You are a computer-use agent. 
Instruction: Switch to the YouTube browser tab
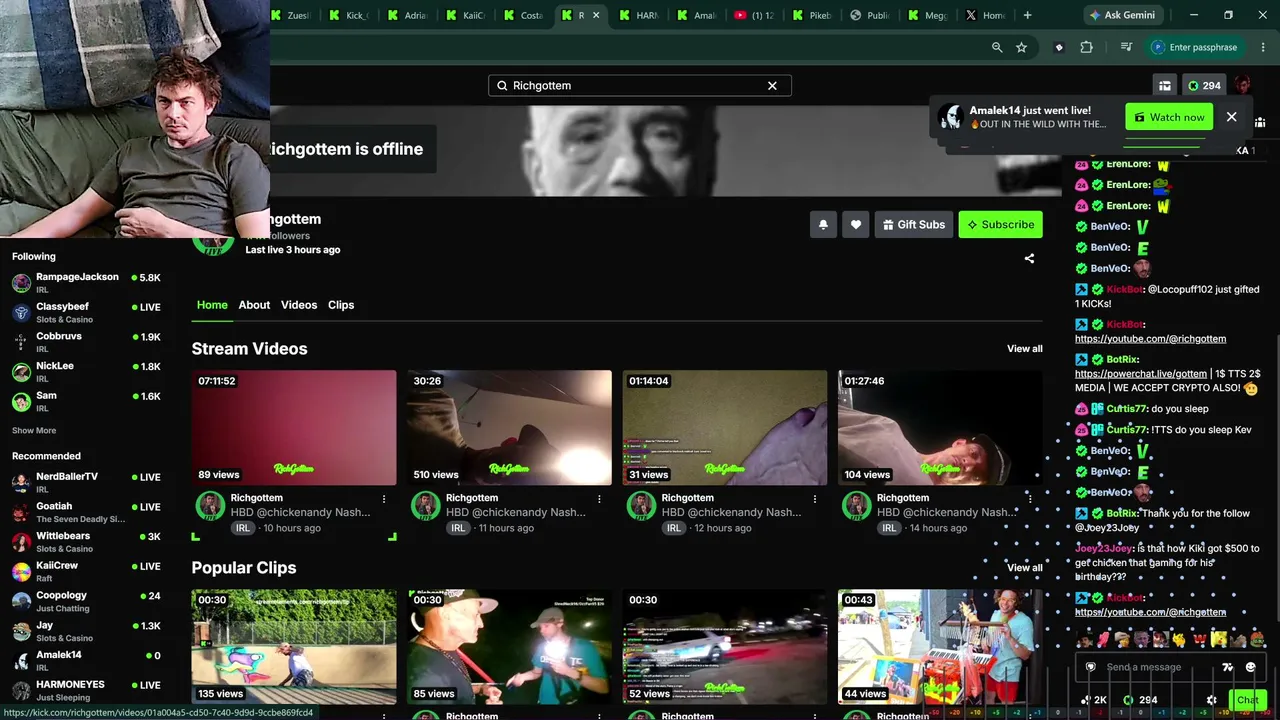click(x=753, y=15)
